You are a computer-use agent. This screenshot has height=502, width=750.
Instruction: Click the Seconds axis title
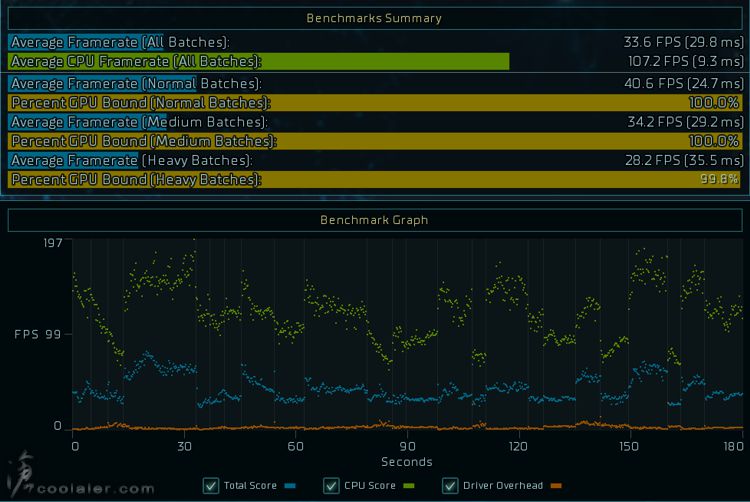click(407, 462)
